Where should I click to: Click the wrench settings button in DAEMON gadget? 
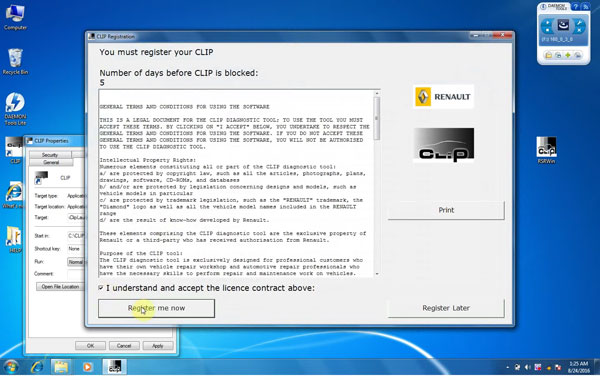(579, 23)
